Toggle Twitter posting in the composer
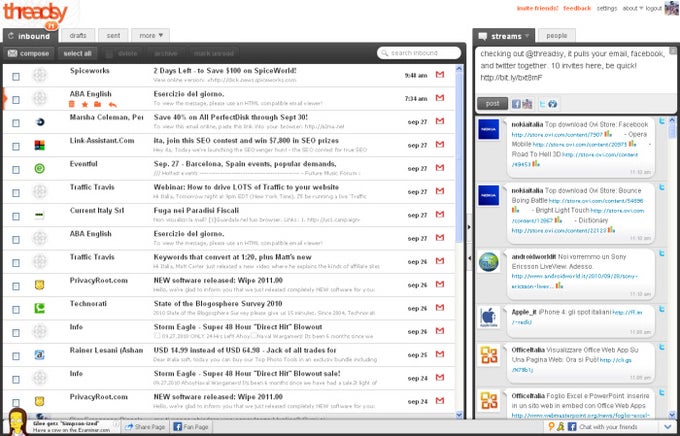 (x=541, y=104)
